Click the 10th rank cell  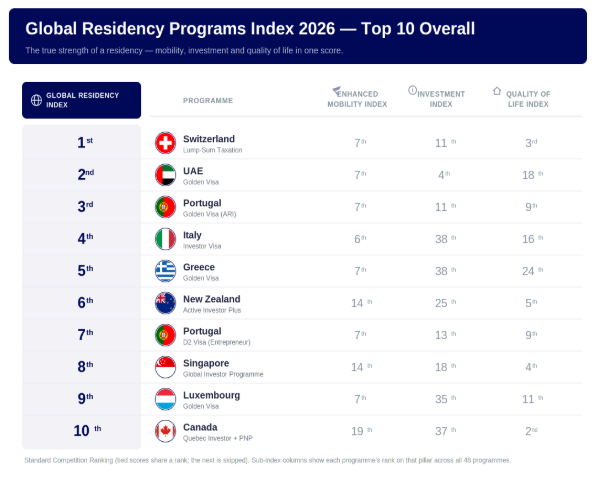[x=81, y=431]
